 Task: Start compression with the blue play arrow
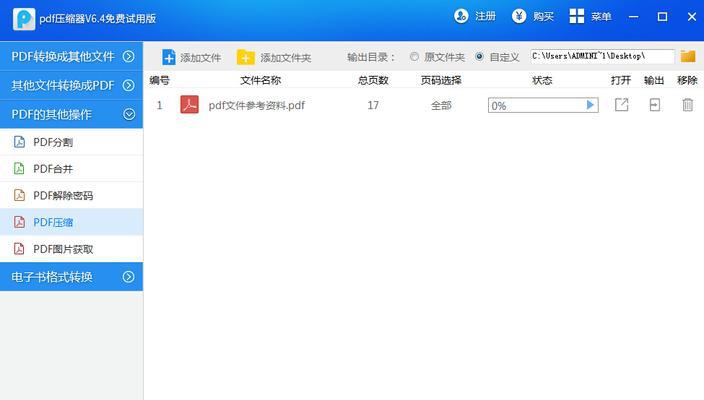pos(590,105)
